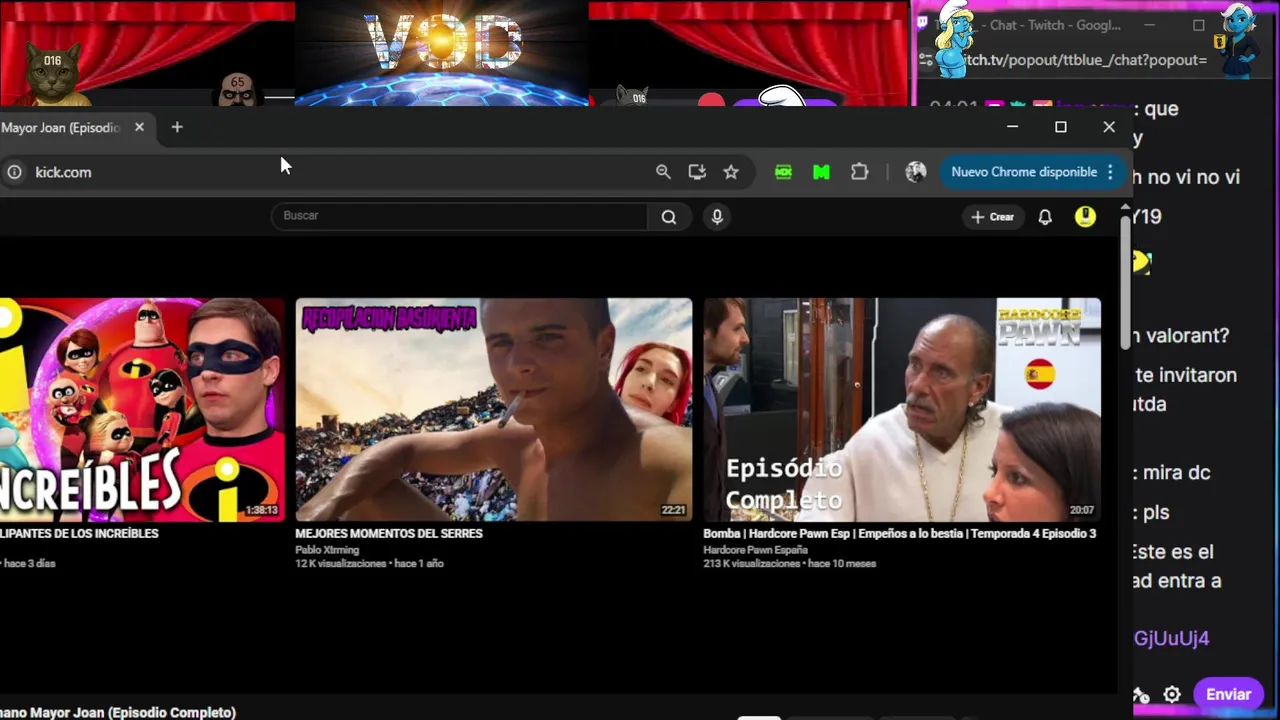Viewport: 1280px width, 720px height.
Task: Close the Mayor Joan episode tab
Action: [x=139, y=127]
